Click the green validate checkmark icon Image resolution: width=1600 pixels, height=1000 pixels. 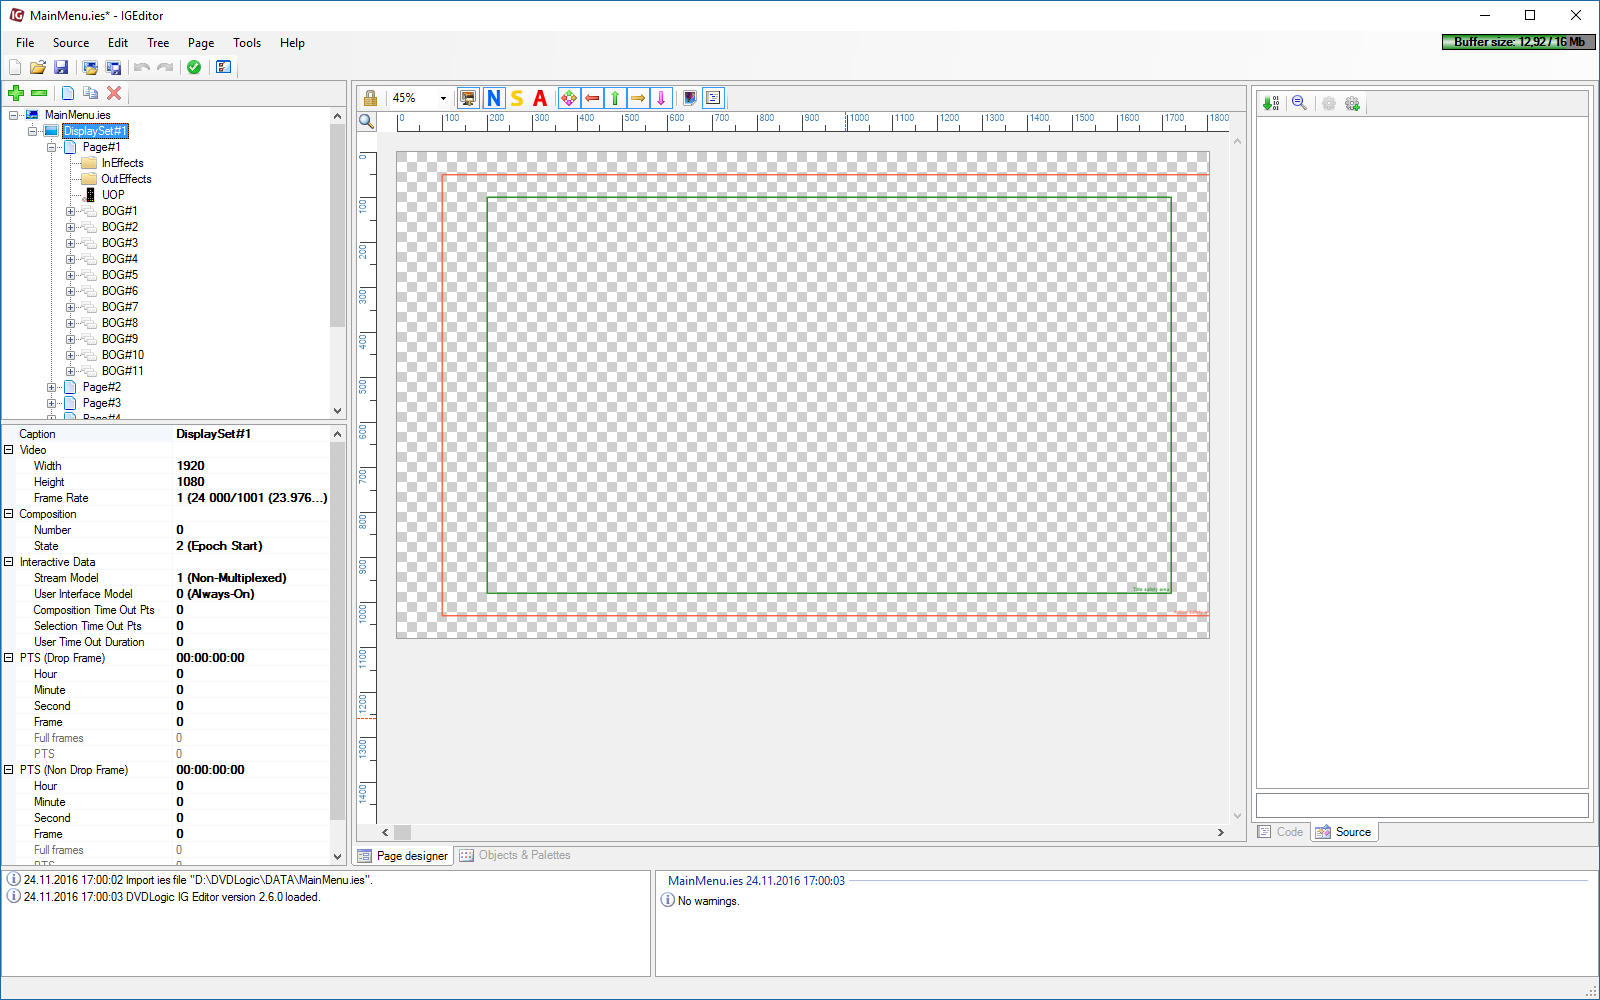tap(194, 67)
